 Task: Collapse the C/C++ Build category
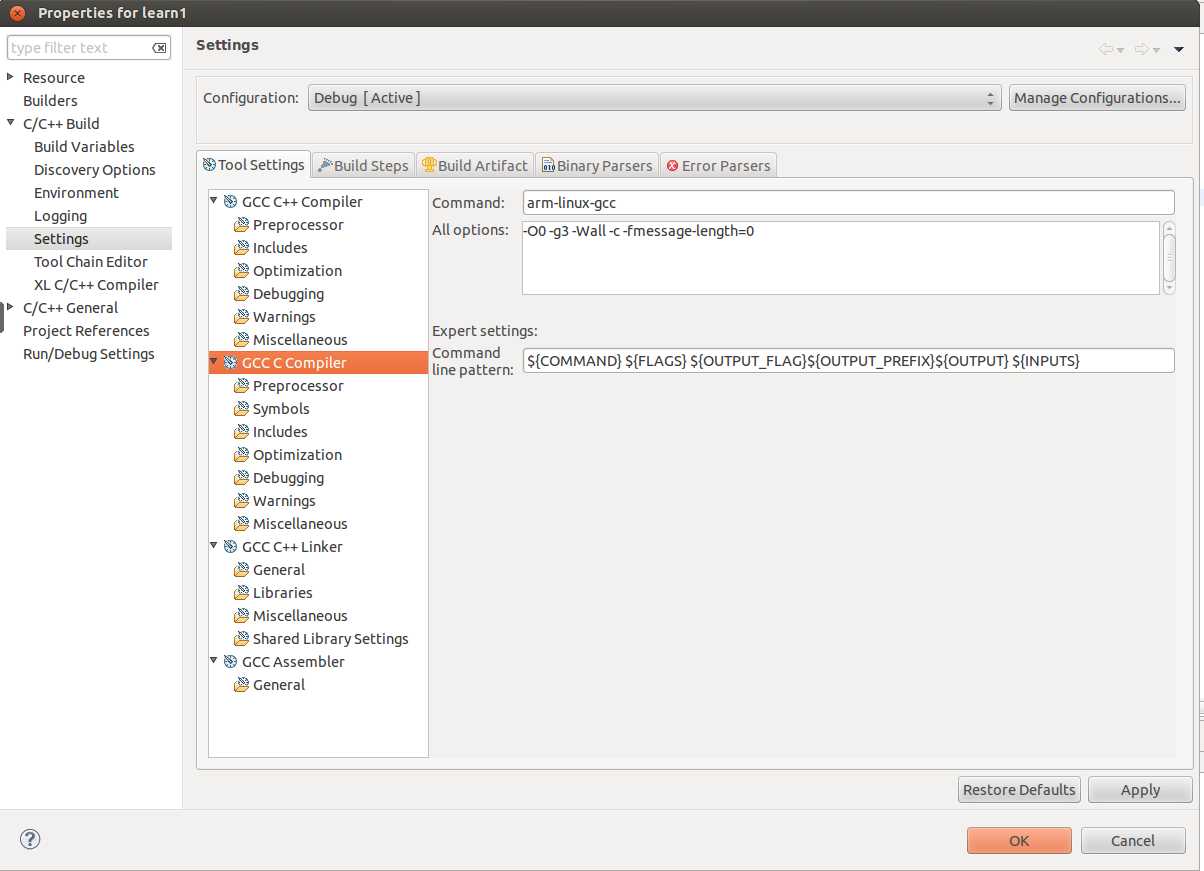11,123
